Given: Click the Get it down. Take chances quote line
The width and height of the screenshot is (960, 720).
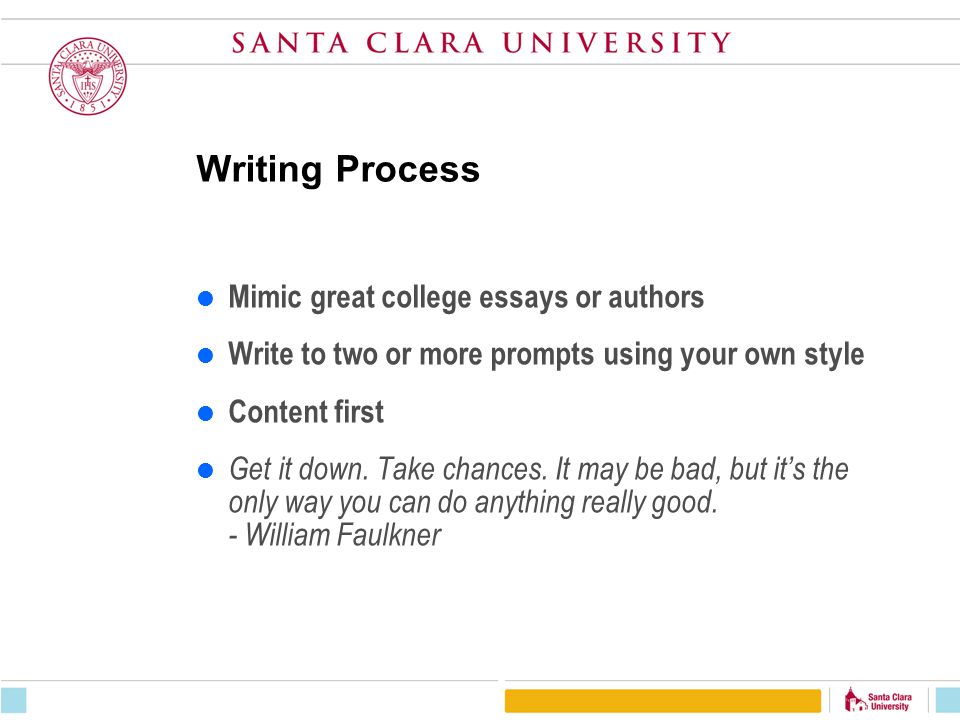Looking at the screenshot, I should click(x=539, y=470).
